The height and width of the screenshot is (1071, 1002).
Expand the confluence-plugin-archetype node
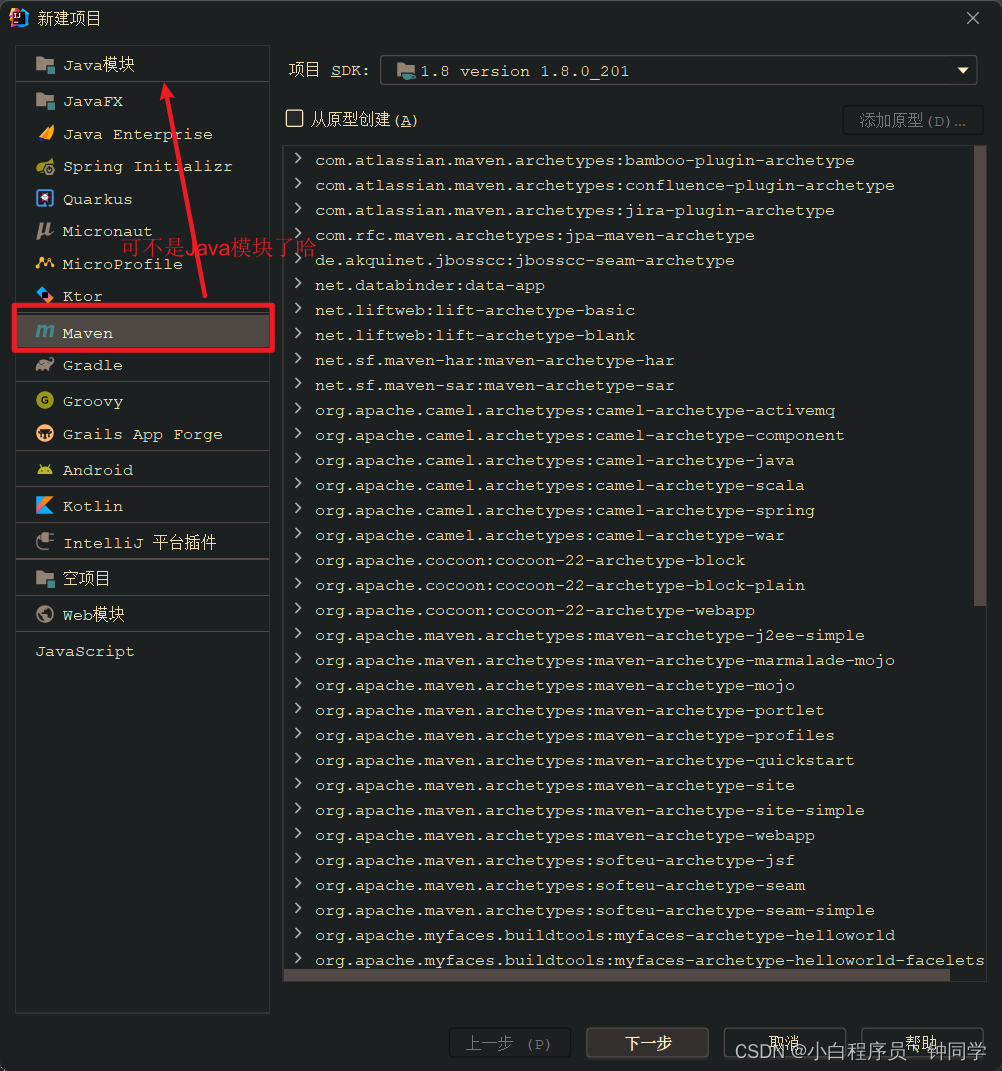click(x=298, y=184)
